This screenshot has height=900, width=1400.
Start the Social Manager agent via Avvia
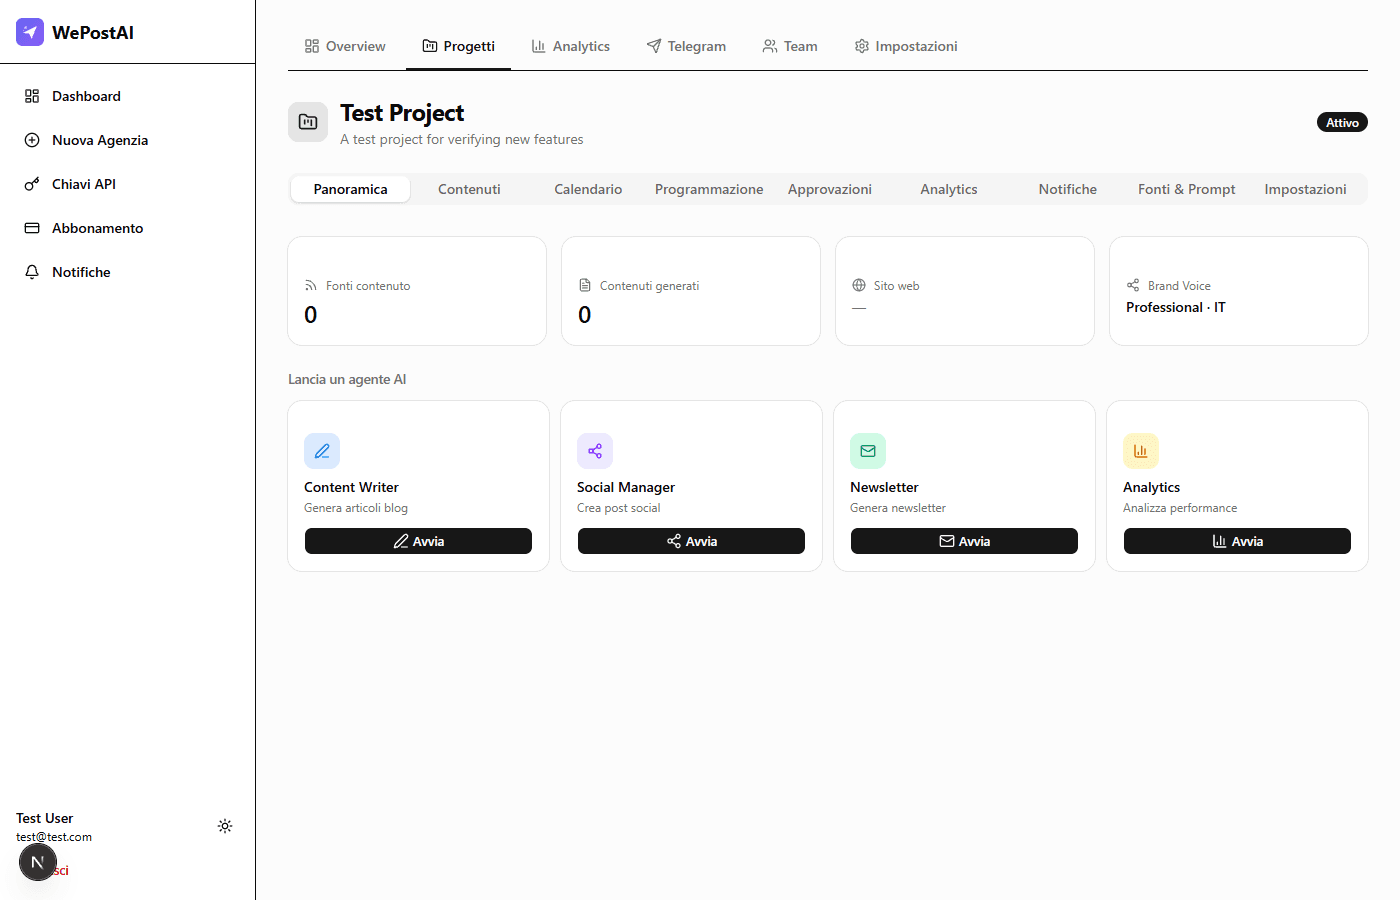click(x=691, y=541)
